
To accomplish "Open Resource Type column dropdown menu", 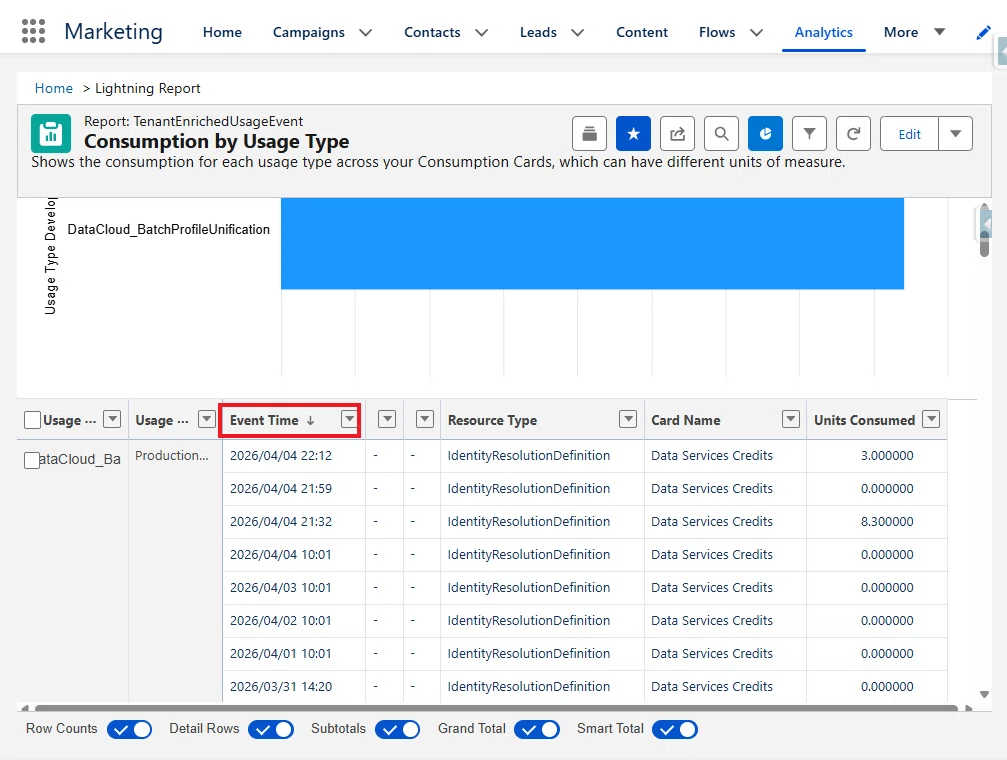I will [x=627, y=420].
